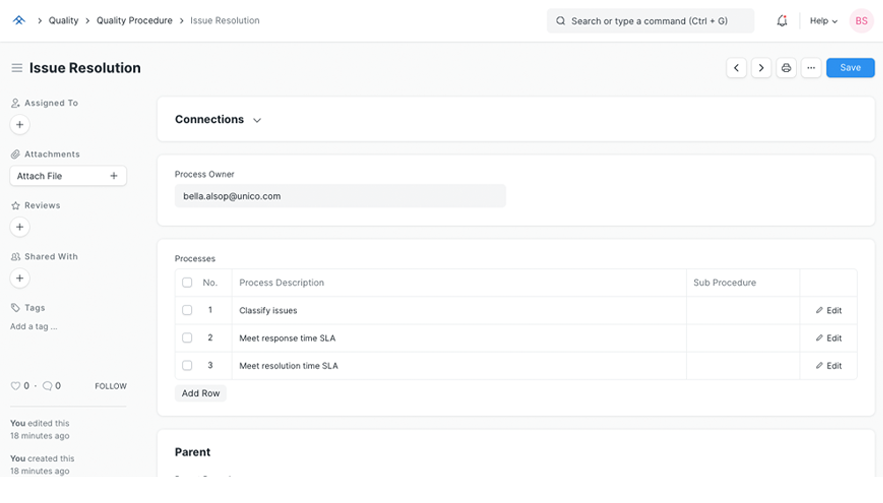This screenshot has height=503, width=883.
Task: Click the Process Owner email field
Action: pos(340,196)
